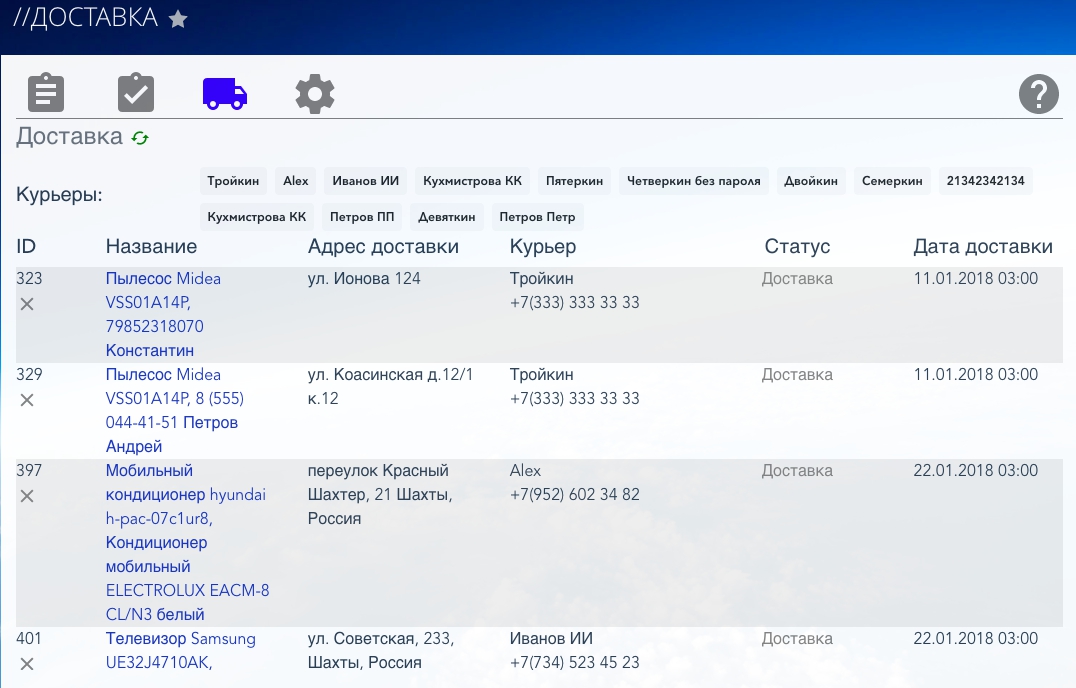Screen dimensions: 1076x688
Task: Remove order 397 using its X icon
Action: click(x=27, y=496)
